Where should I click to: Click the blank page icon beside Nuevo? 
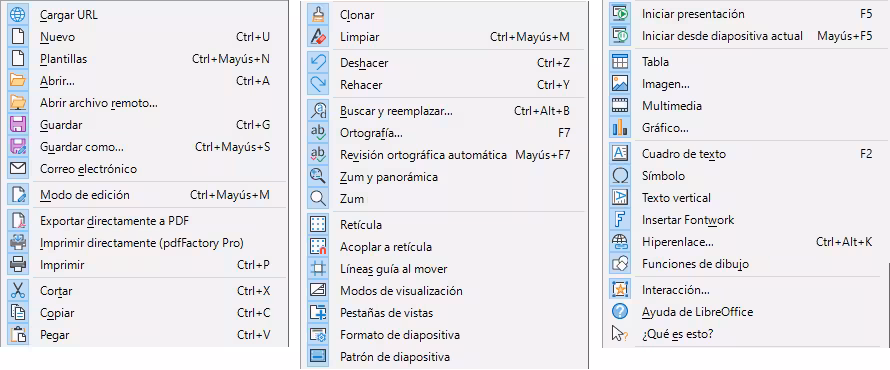tap(18, 37)
